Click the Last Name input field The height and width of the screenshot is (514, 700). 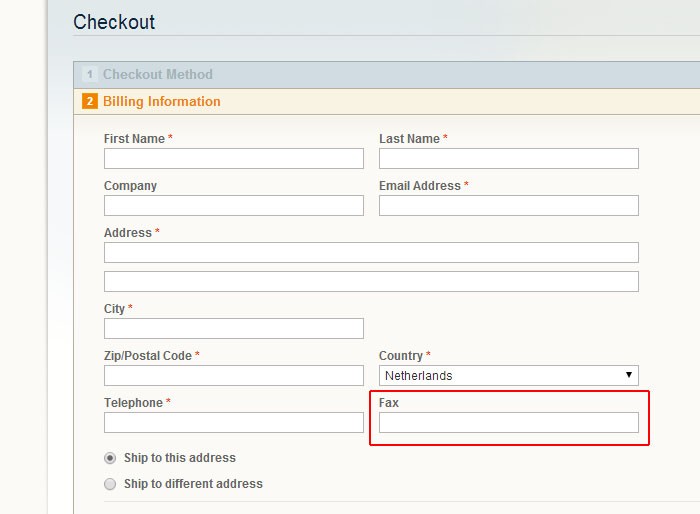click(x=509, y=159)
